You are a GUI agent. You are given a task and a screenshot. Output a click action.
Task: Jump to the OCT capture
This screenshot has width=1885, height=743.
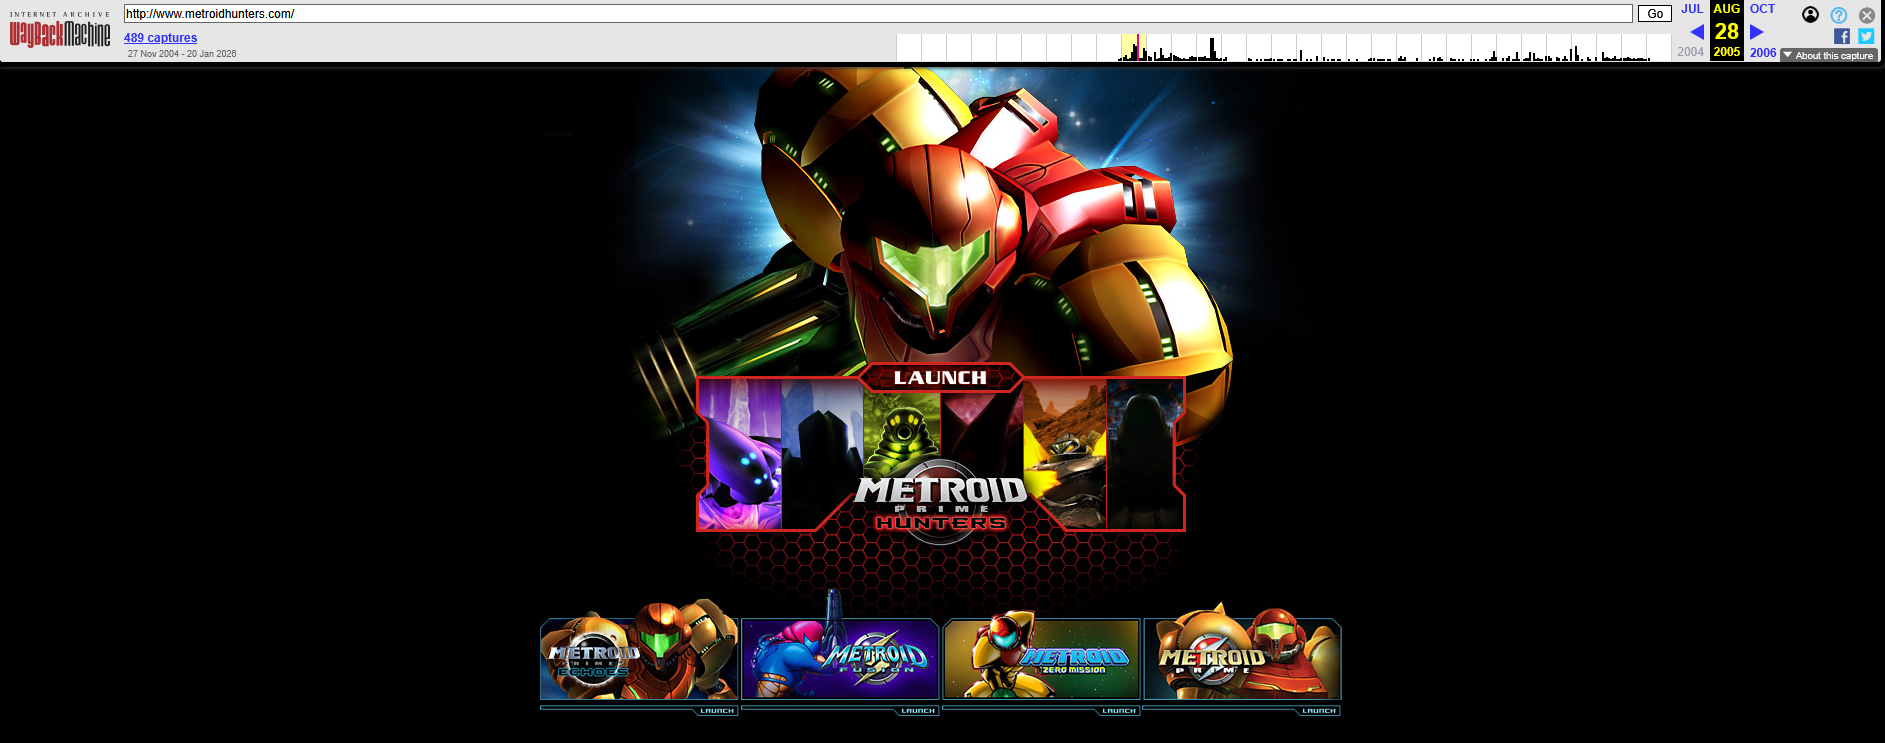pyautogui.click(x=1762, y=9)
